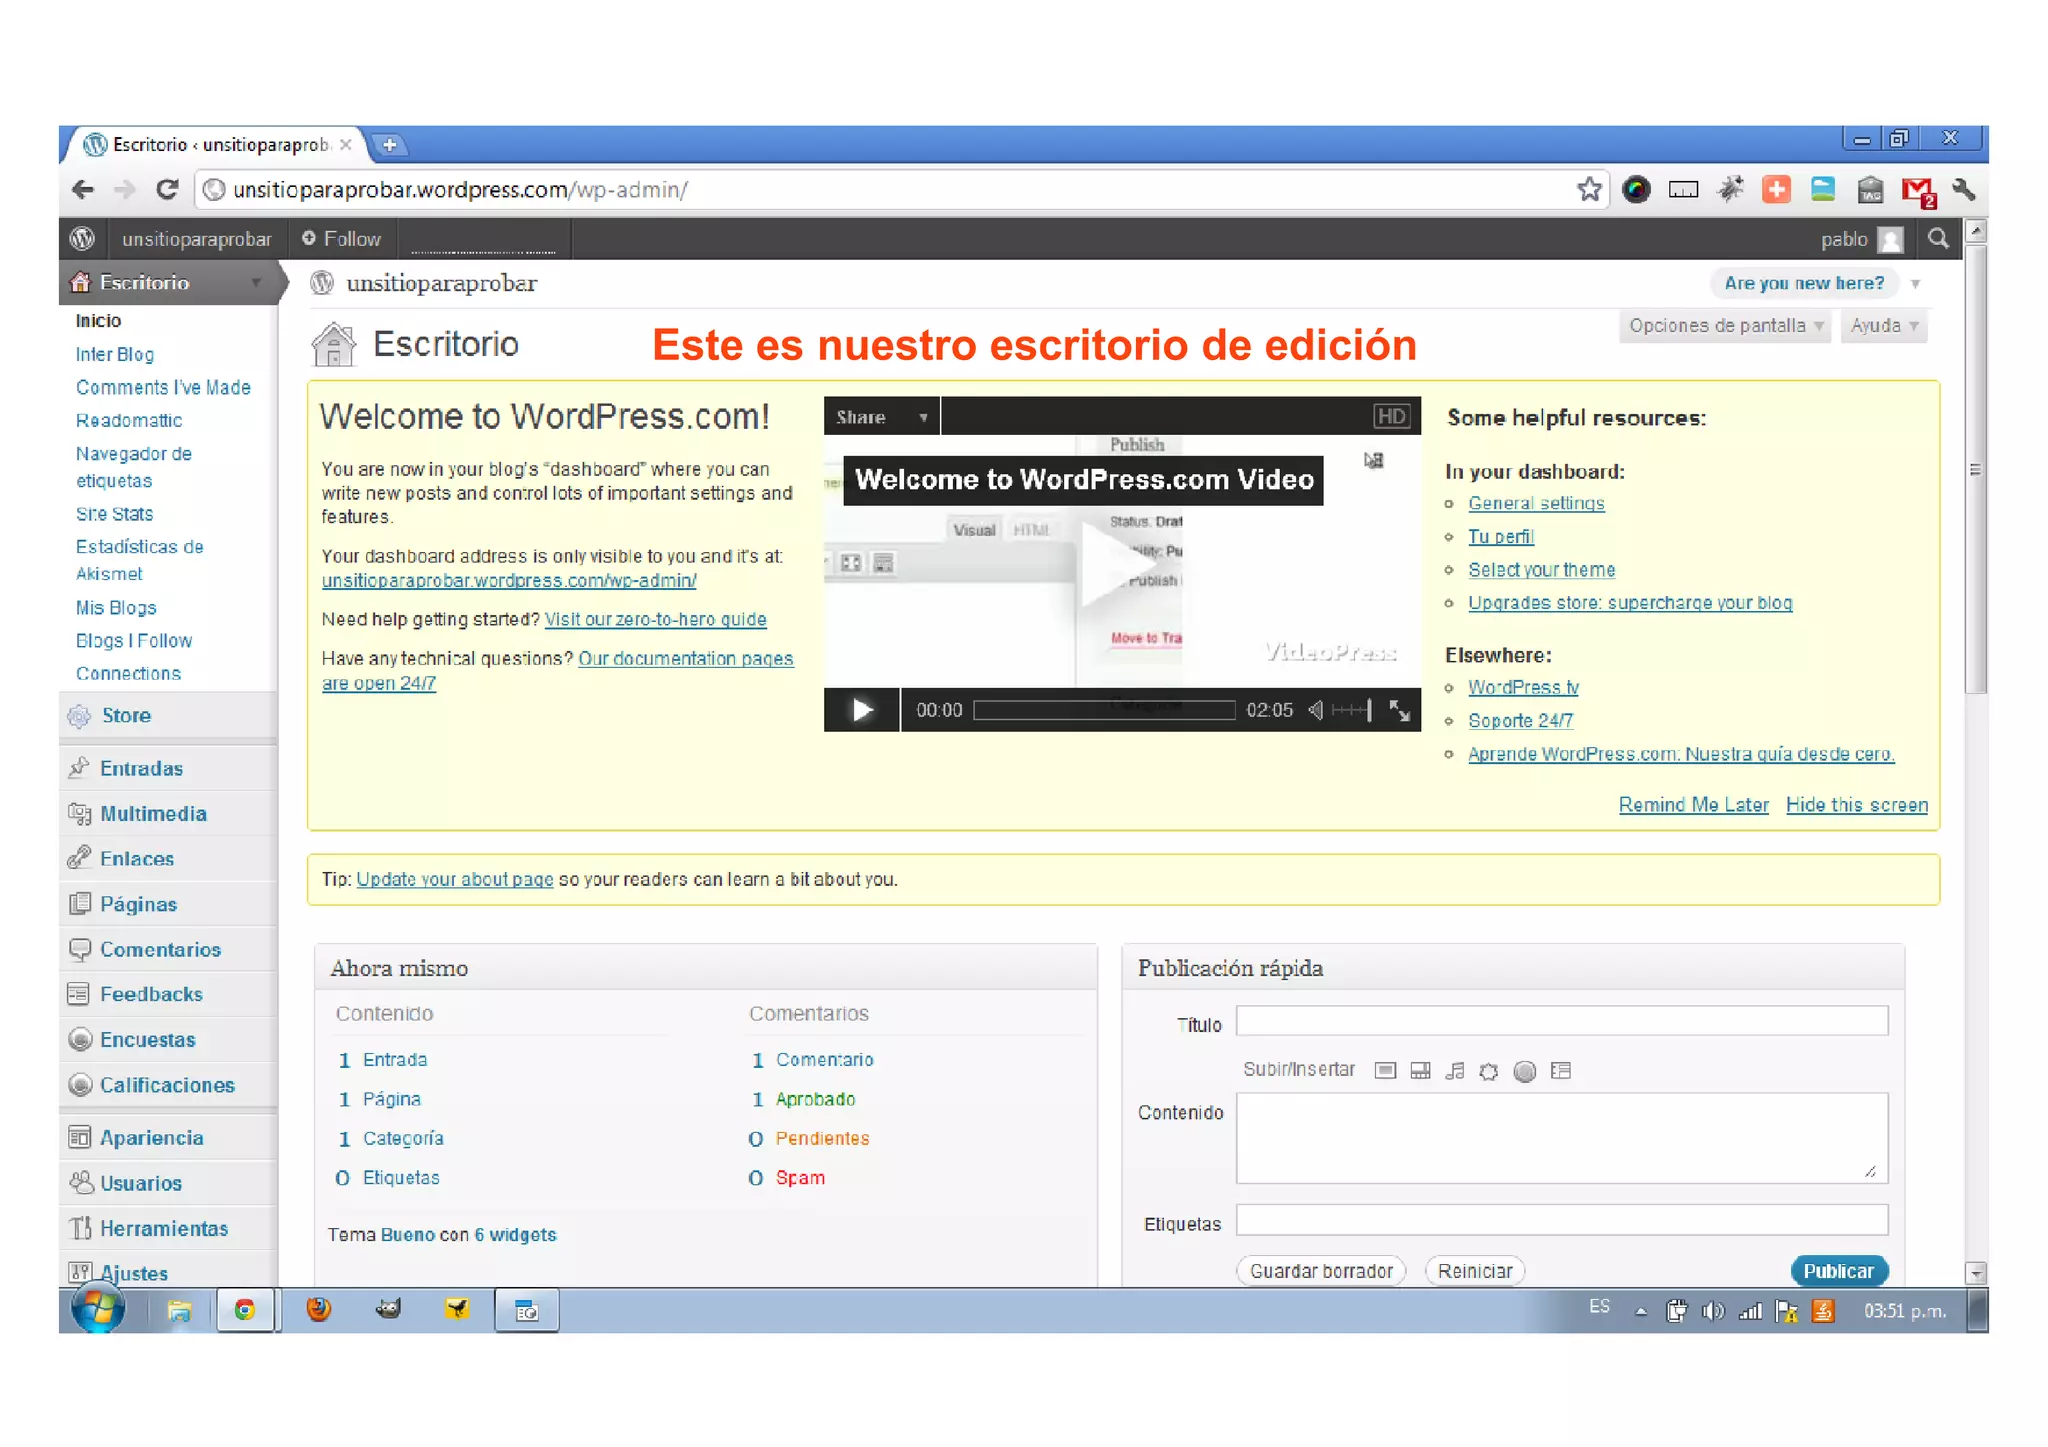
Task: Enter fullscreen mode on the video
Action: coord(1400,710)
